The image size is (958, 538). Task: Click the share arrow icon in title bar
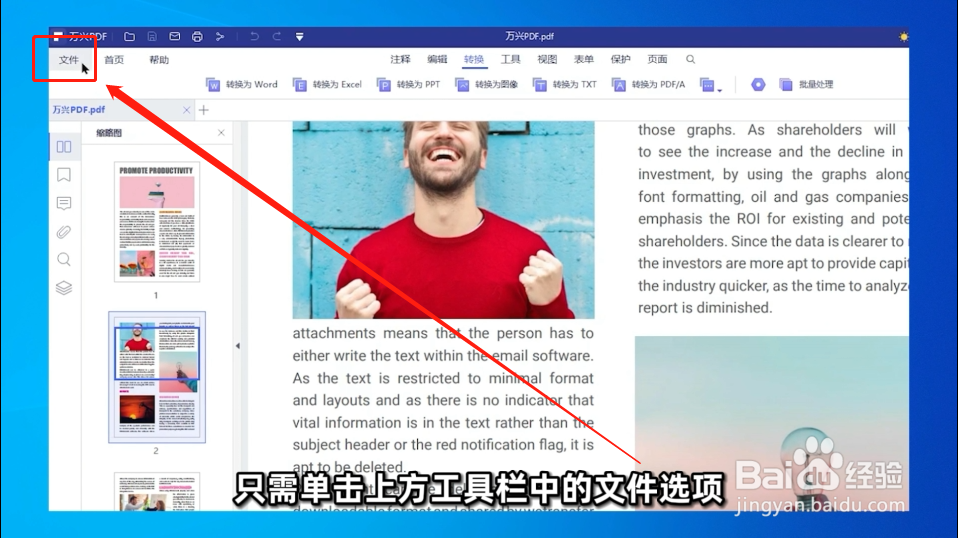[x=220, y=37]
